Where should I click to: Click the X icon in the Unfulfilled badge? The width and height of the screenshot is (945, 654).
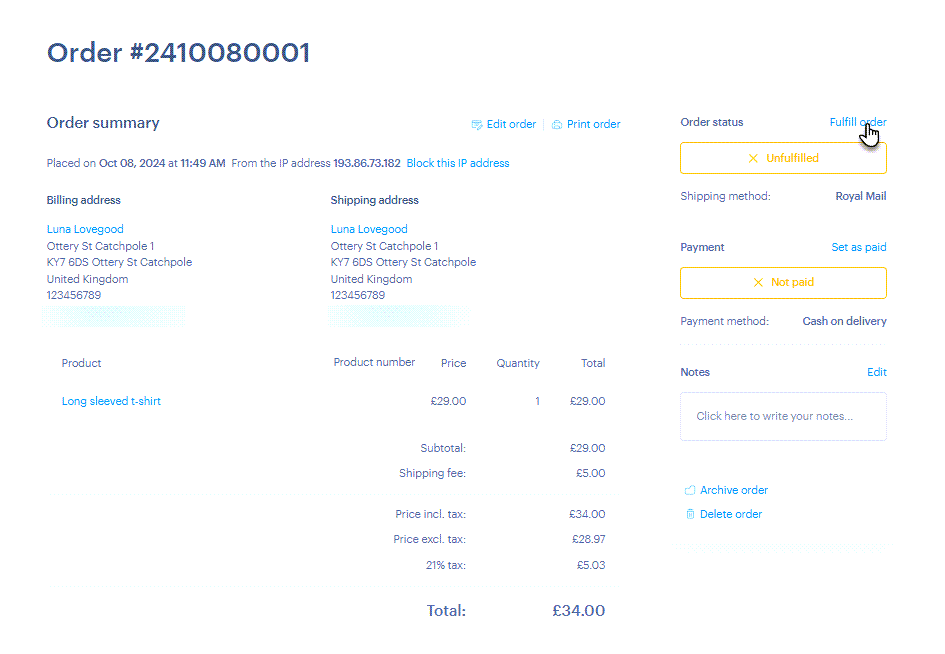[753, 159]
